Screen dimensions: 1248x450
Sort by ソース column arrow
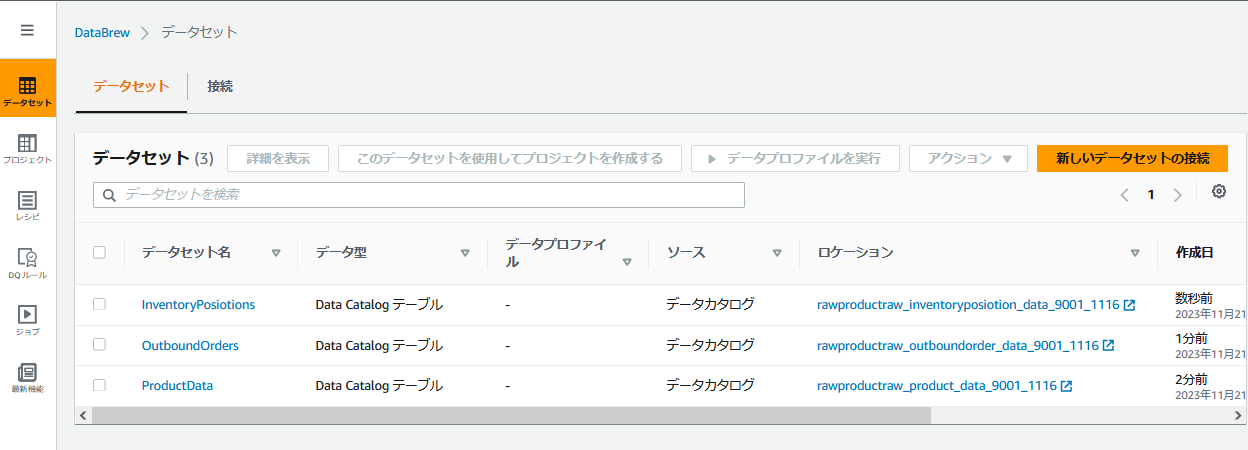pos(777,253)
